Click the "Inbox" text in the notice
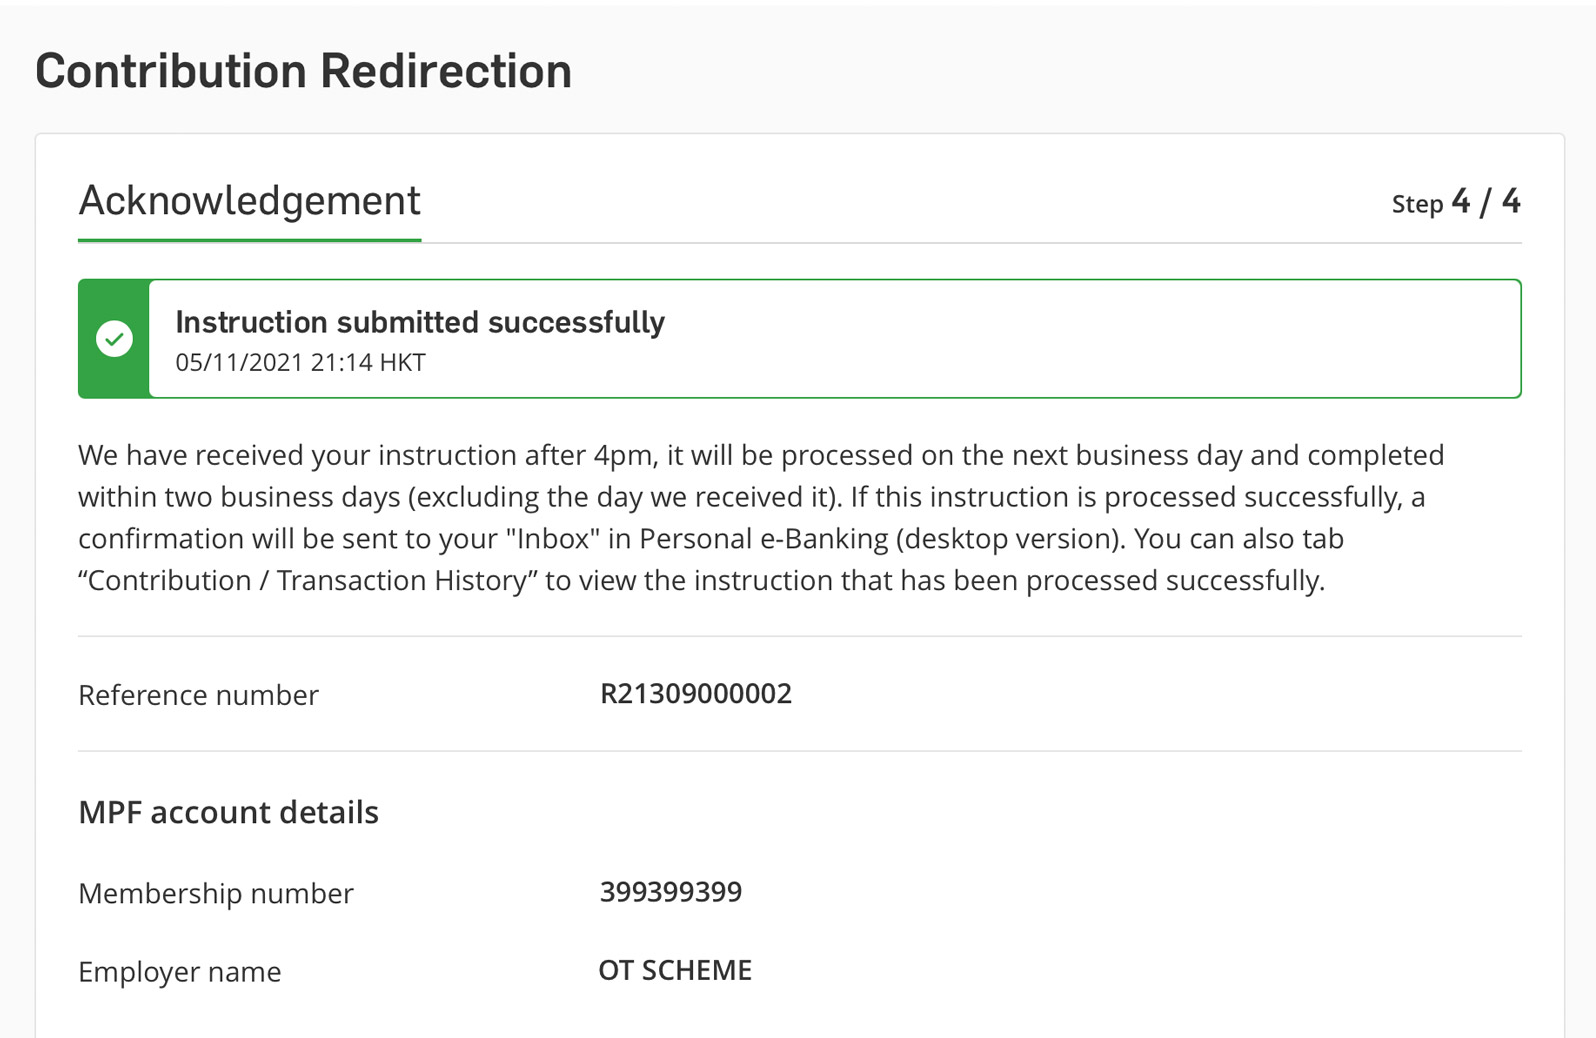This screenshot has width=1596, height=1038. click(x=552, y=538)
